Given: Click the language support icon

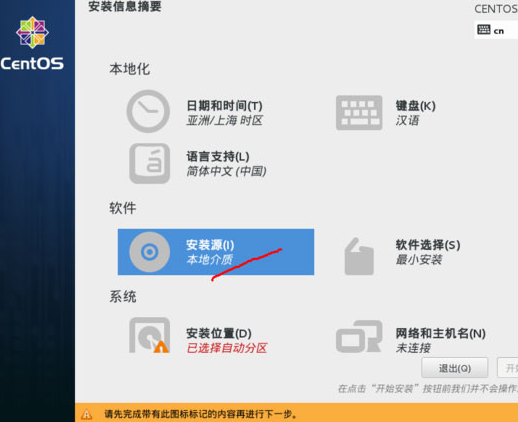Looking at the screenshot, I should [x=150, y=163].
